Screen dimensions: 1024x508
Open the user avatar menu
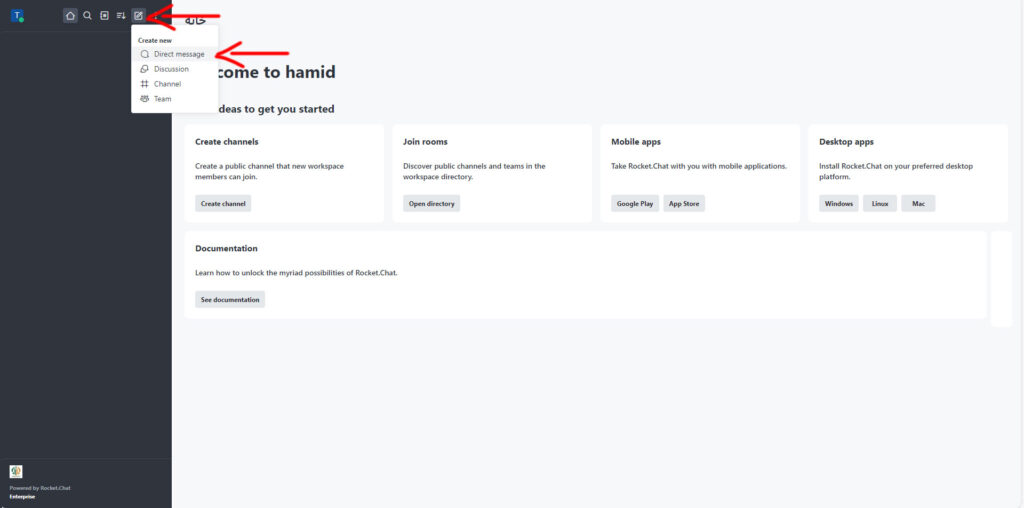coord(17,16)
